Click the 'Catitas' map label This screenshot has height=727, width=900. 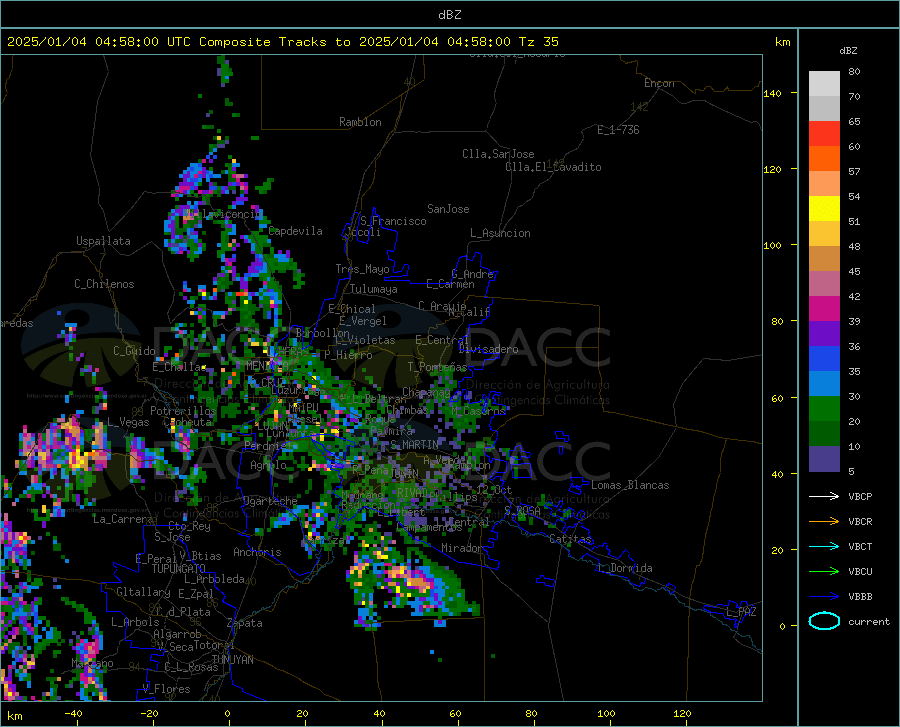click(x=570, y=539)
